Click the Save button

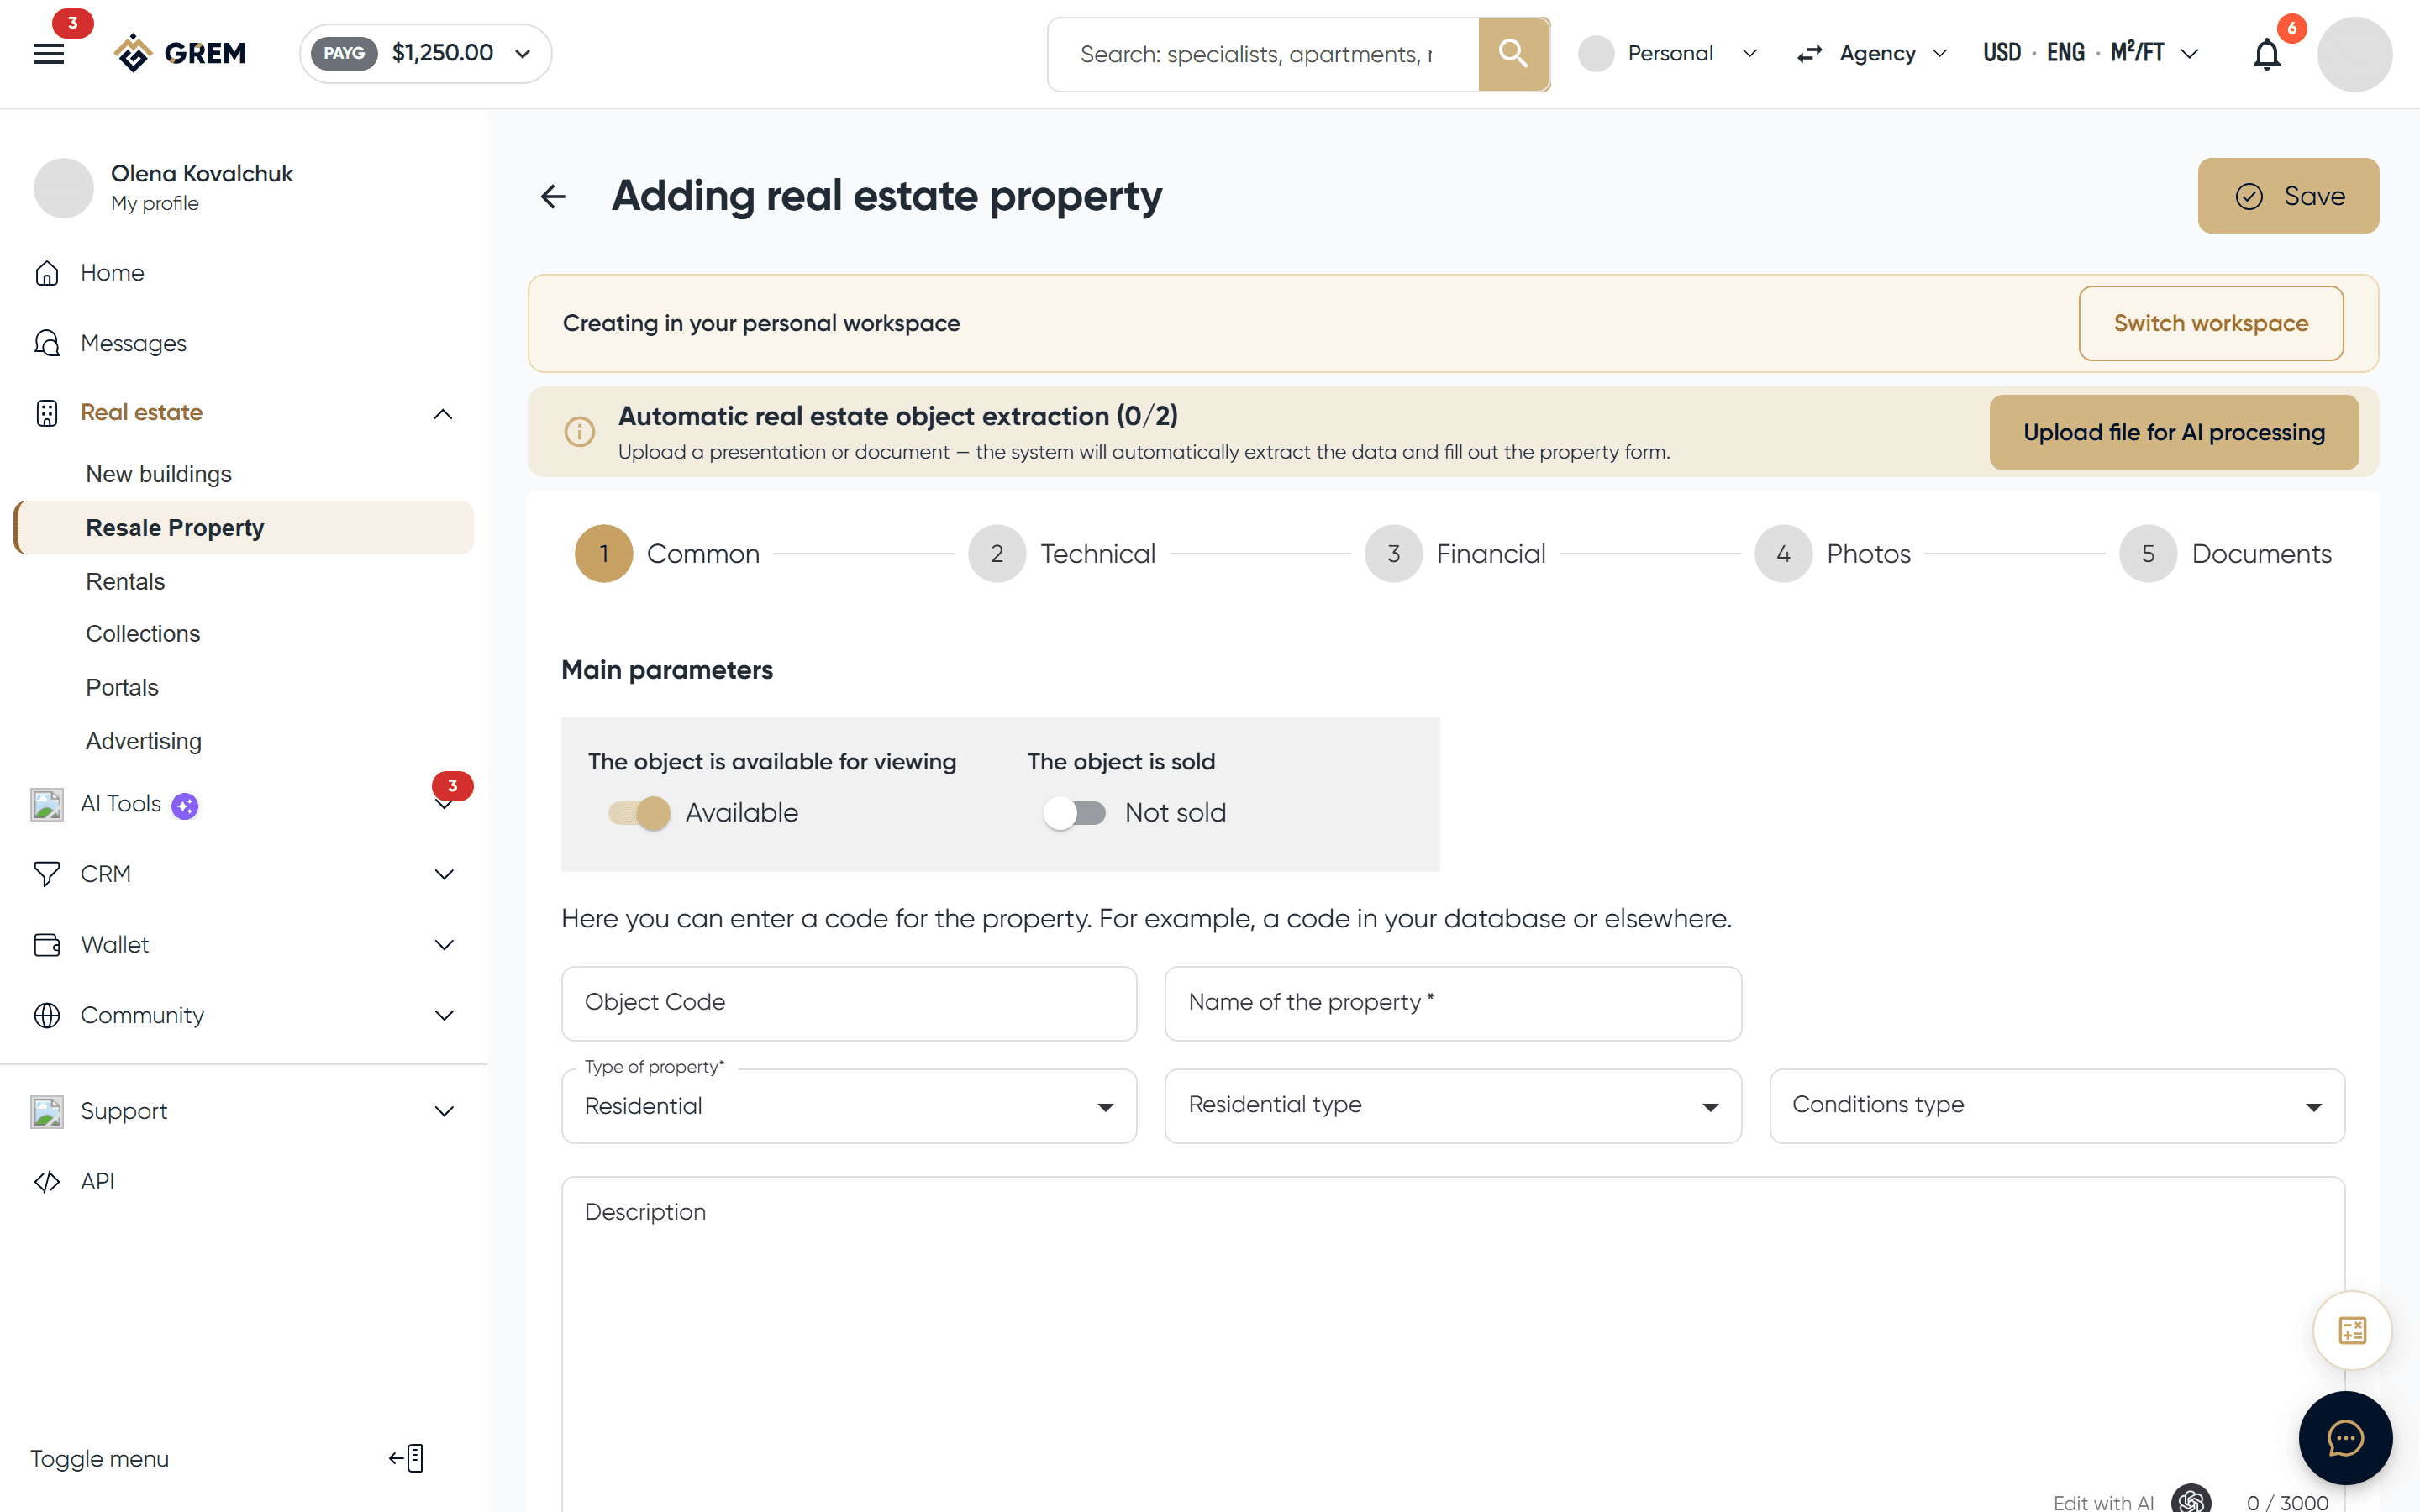click(x=2288, y=196)
